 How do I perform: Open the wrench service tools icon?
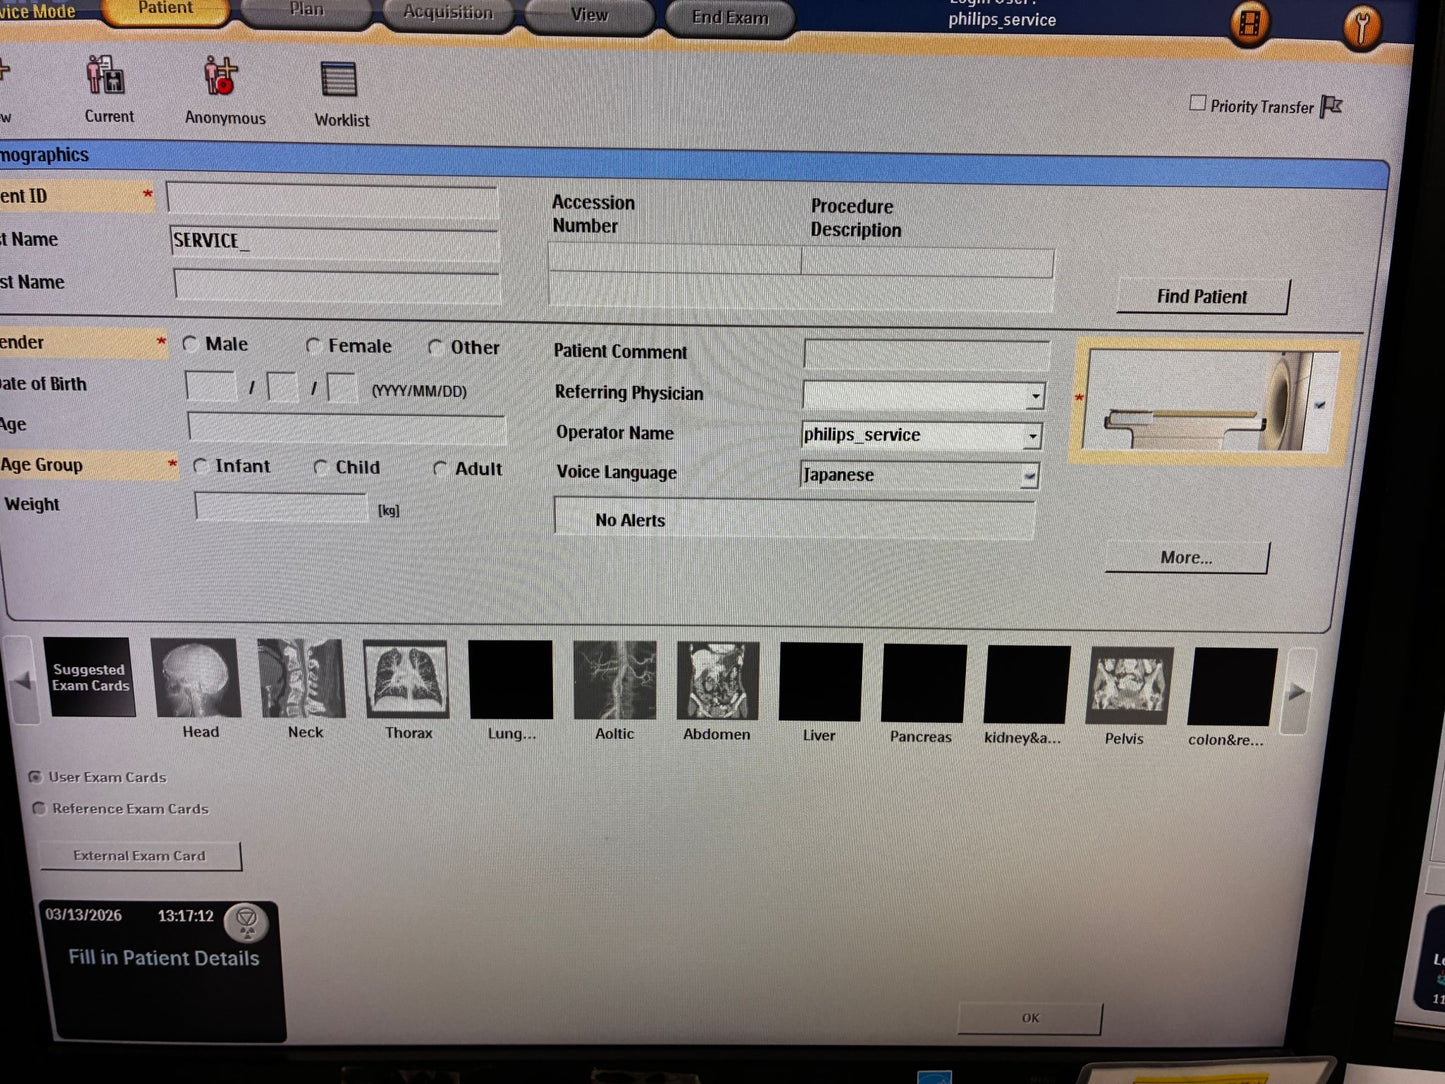1361,27
